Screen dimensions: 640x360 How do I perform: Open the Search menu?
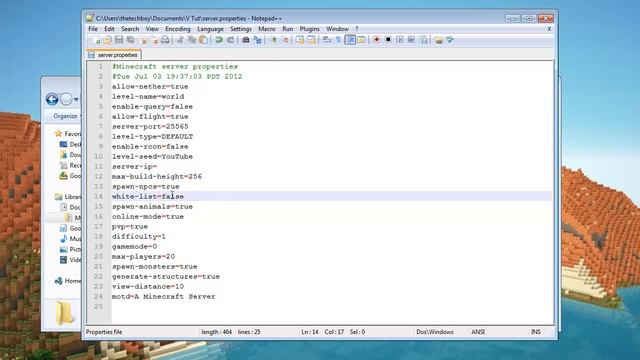[130, 29]
